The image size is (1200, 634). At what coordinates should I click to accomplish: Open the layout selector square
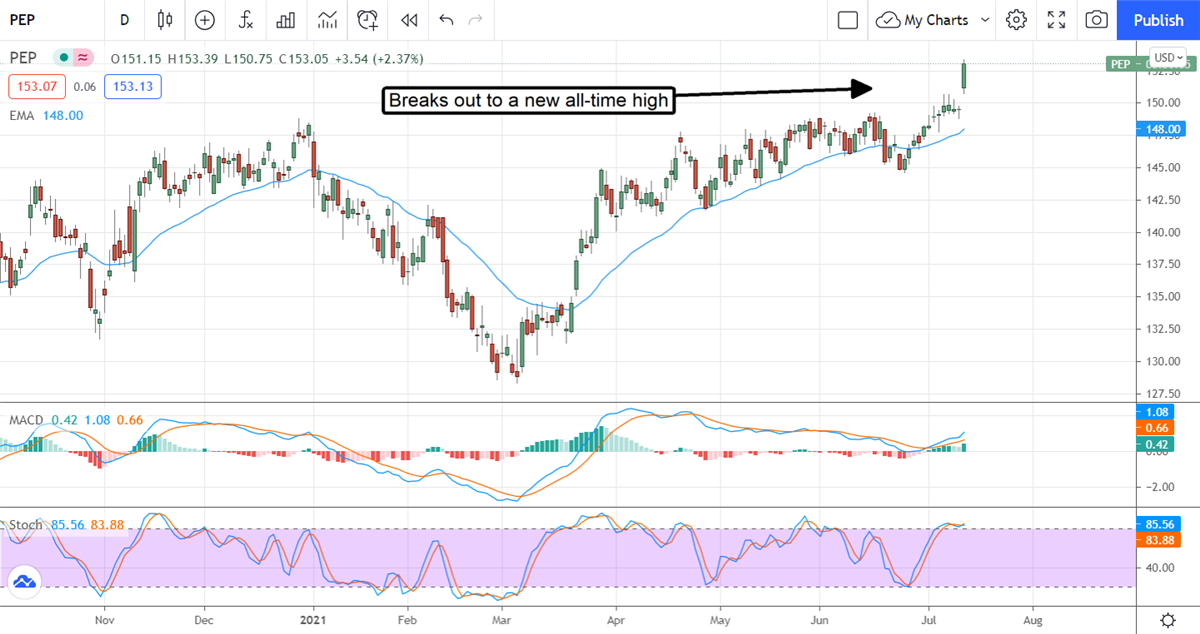[848, 20]
